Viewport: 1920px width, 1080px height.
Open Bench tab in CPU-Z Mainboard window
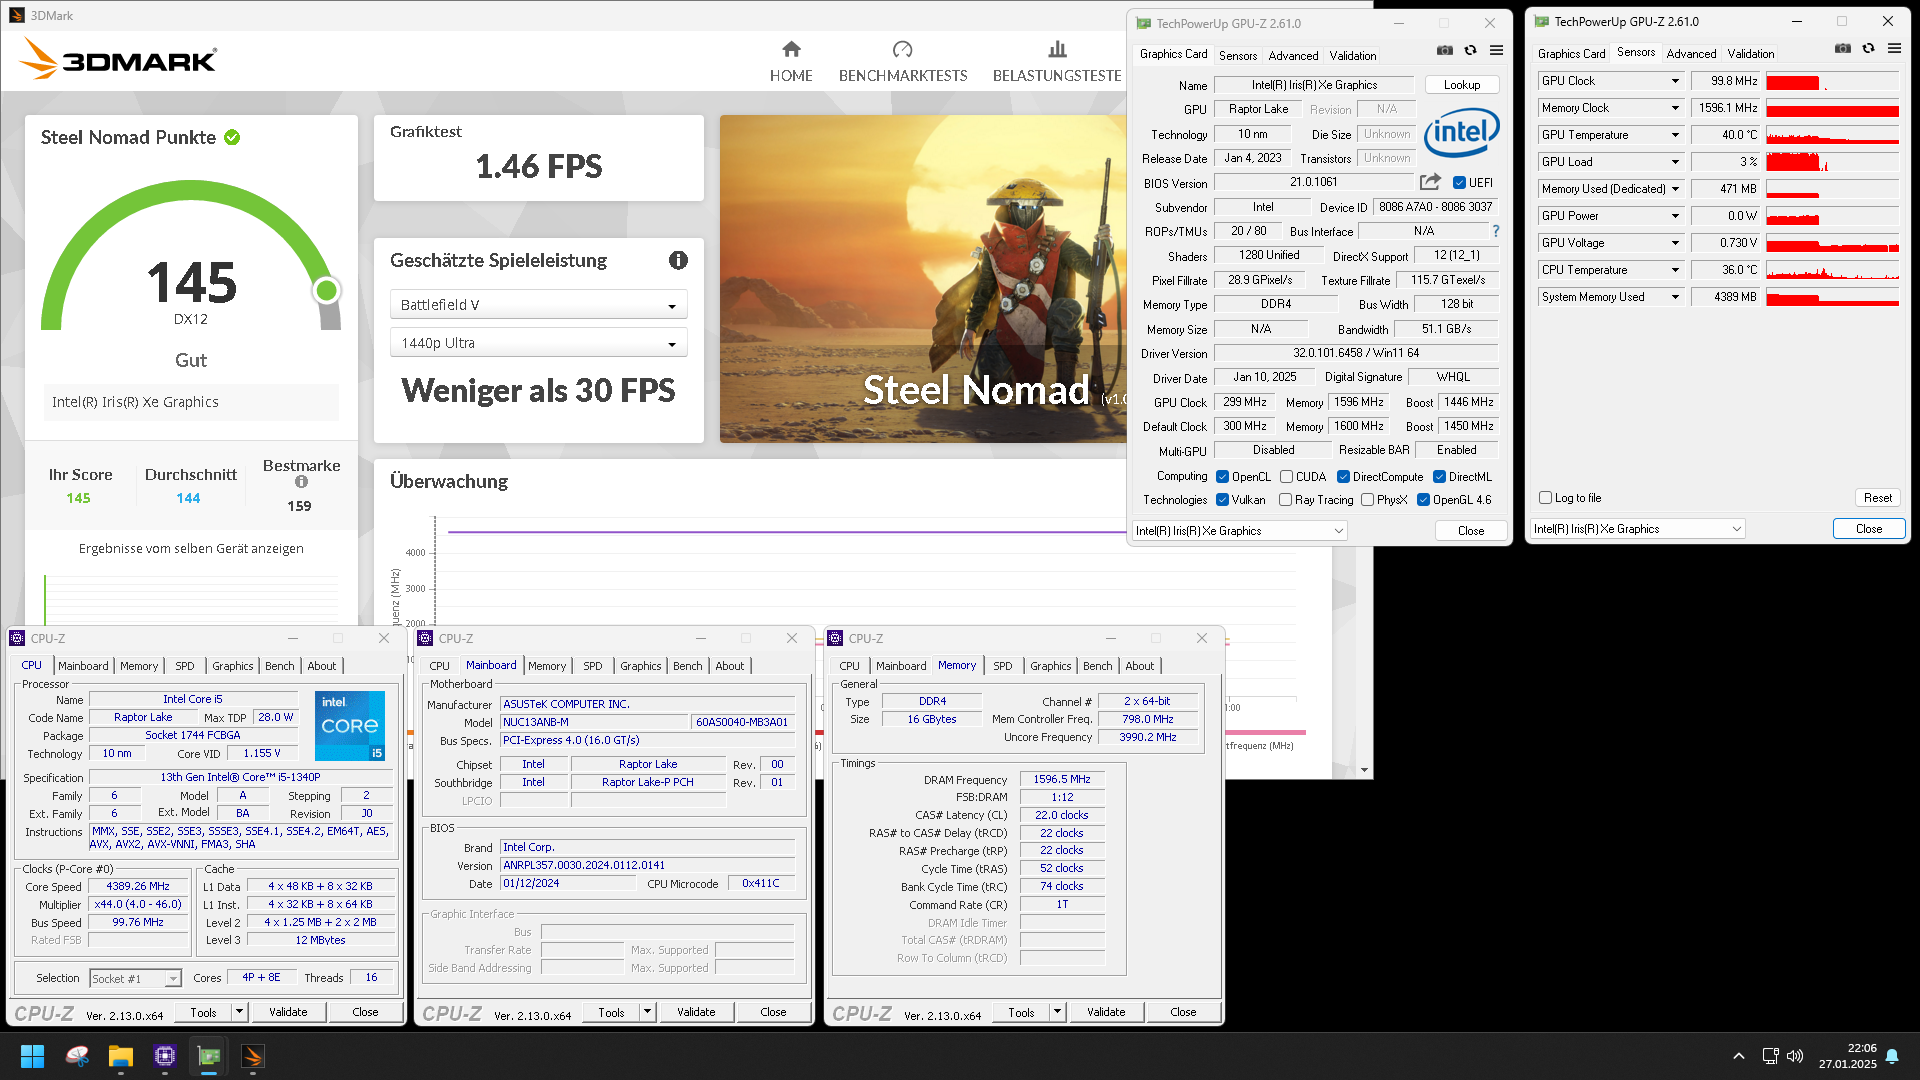687,666
